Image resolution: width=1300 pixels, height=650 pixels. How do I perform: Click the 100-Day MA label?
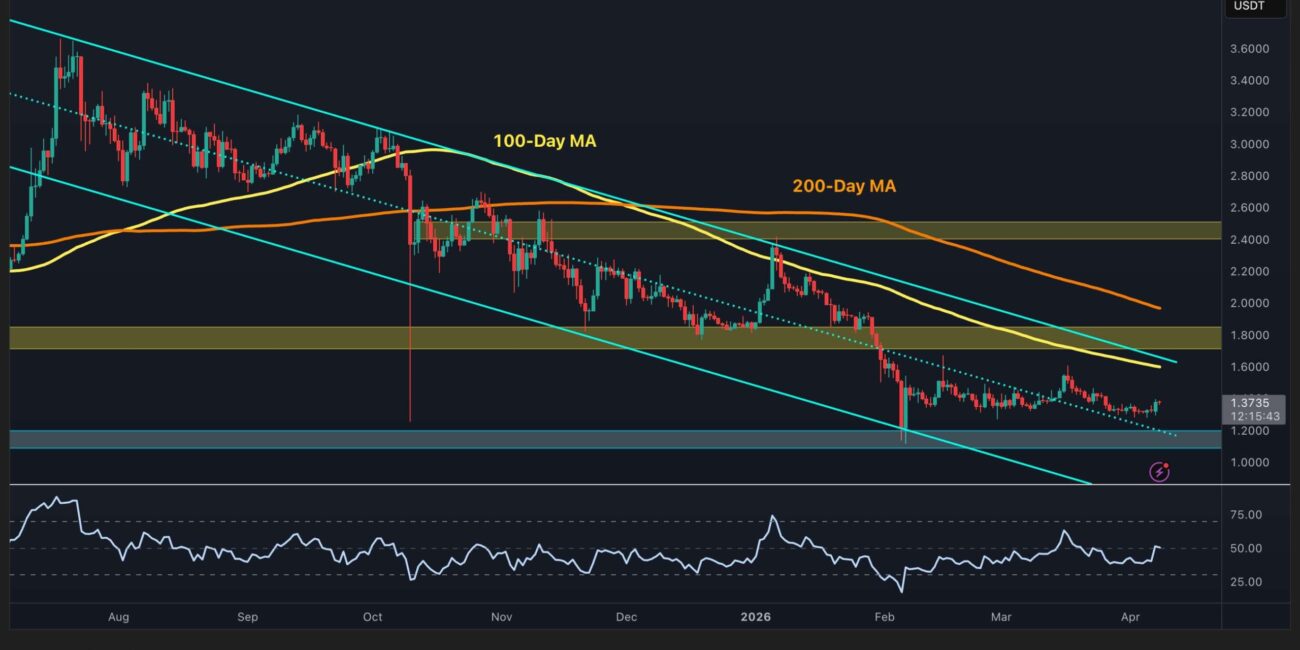point(544,142)
